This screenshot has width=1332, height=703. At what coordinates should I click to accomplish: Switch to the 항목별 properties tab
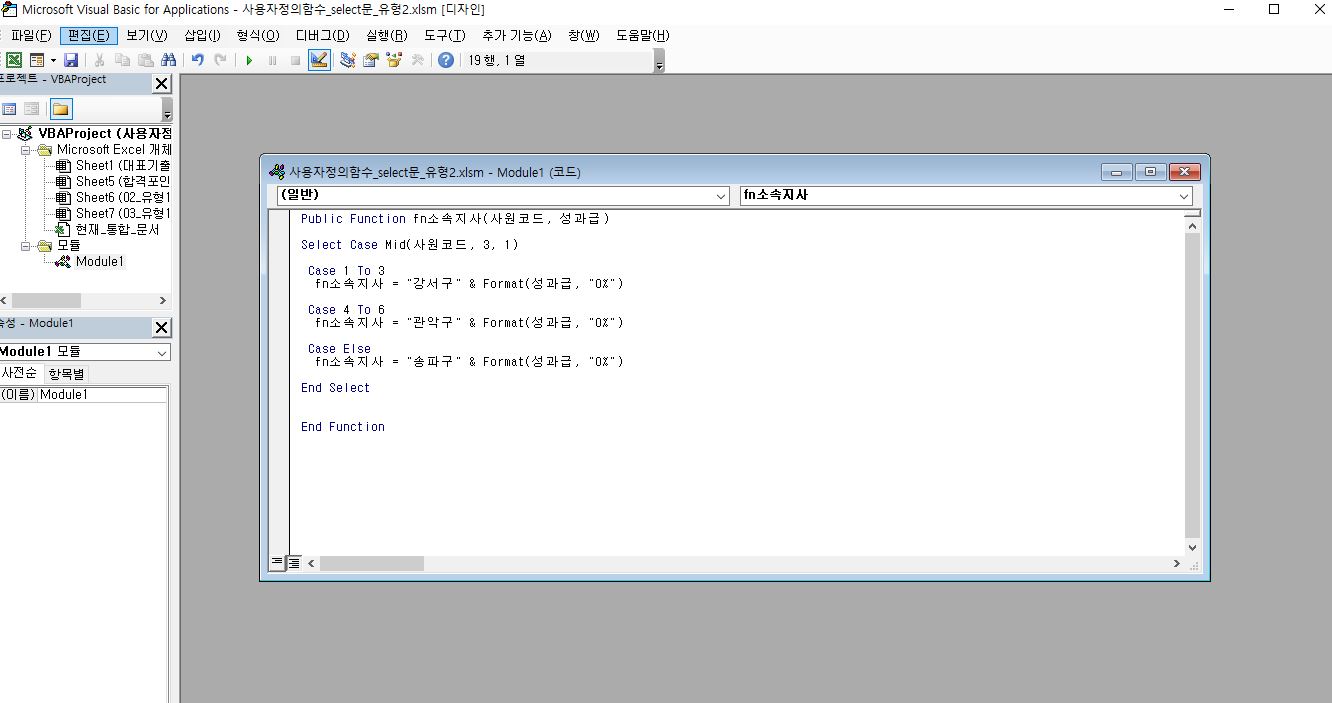pos(67,373)
